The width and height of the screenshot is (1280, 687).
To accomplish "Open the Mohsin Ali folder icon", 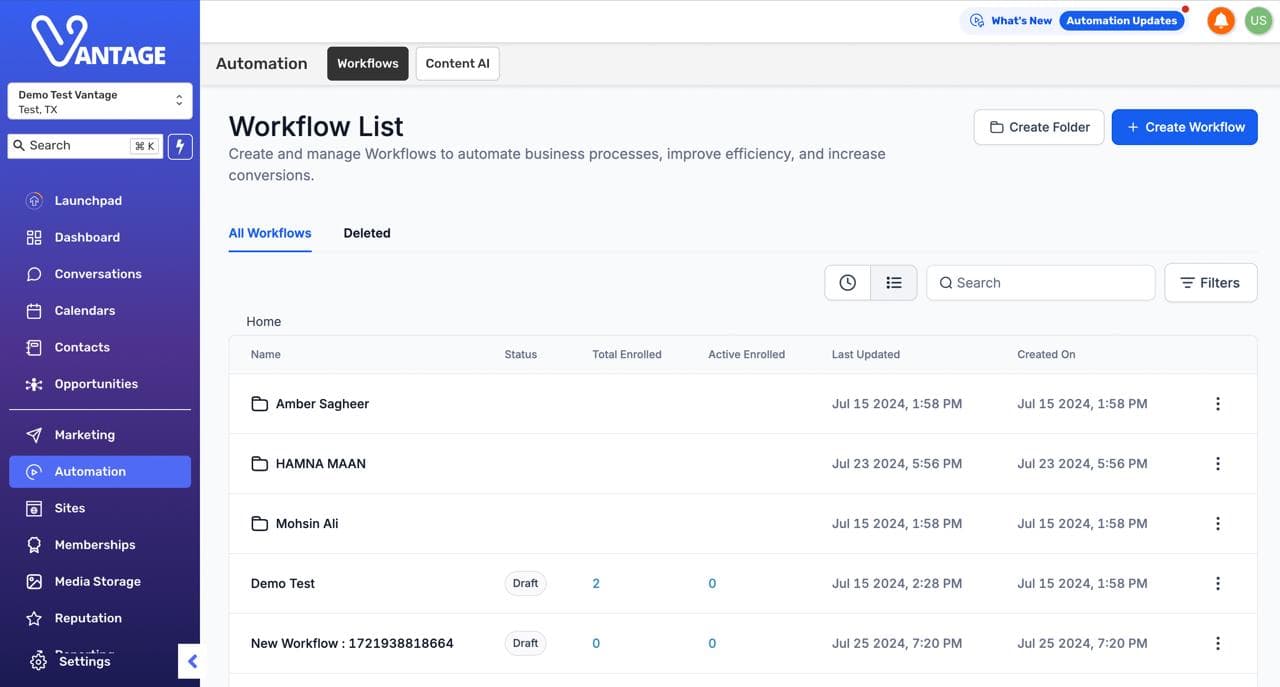I will pyautogui.click(x=259, y=524).
